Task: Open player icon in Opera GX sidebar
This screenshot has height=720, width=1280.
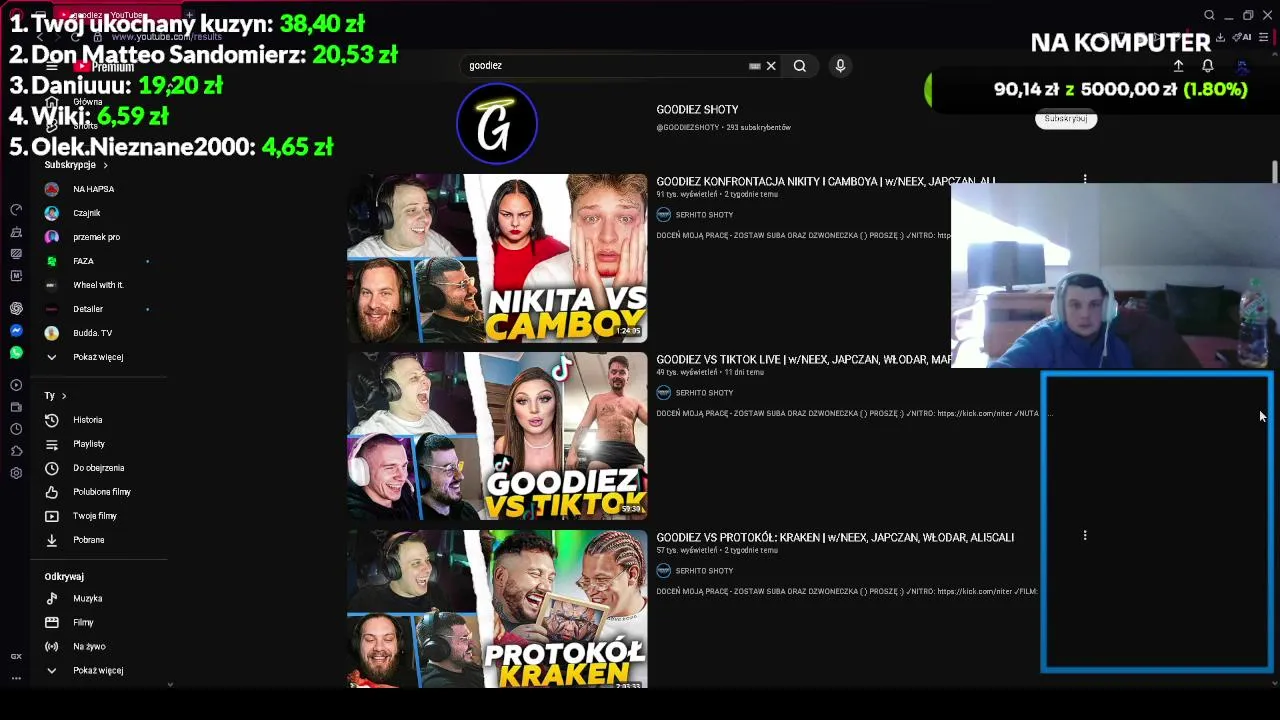Action: 16,385
